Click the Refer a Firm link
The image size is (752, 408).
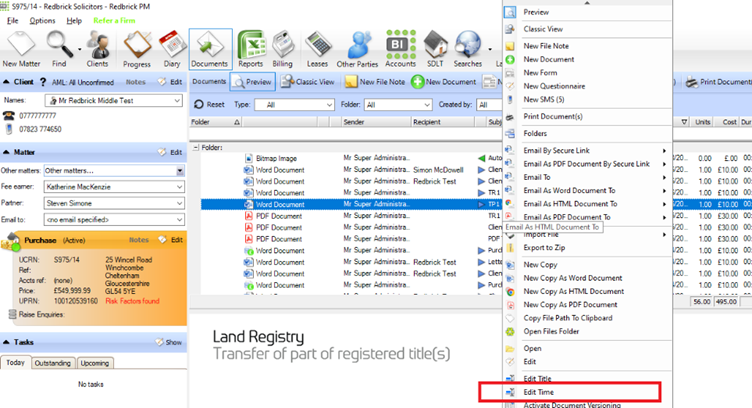coord(114,21)
